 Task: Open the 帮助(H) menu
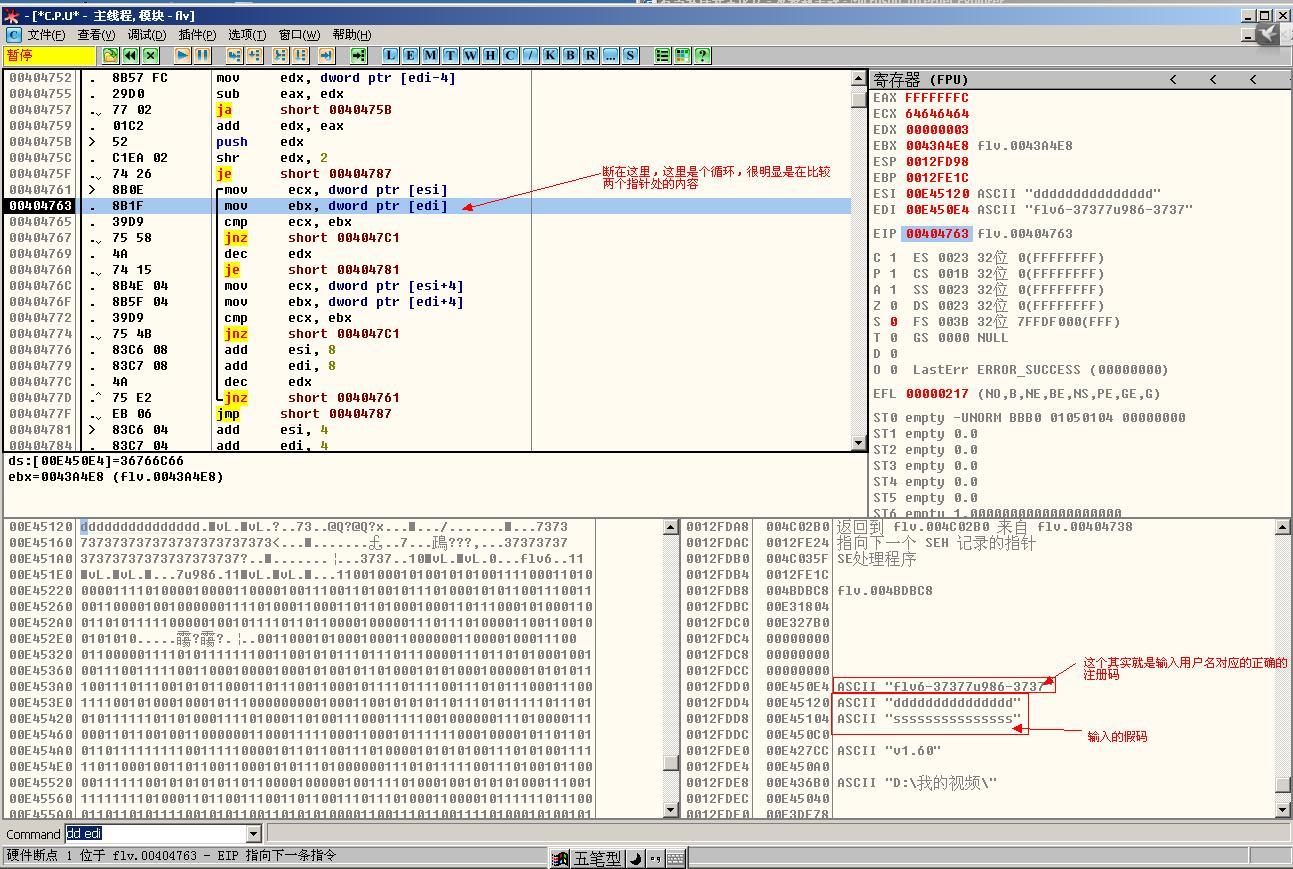pyautogui.click(x=351, y=35)
